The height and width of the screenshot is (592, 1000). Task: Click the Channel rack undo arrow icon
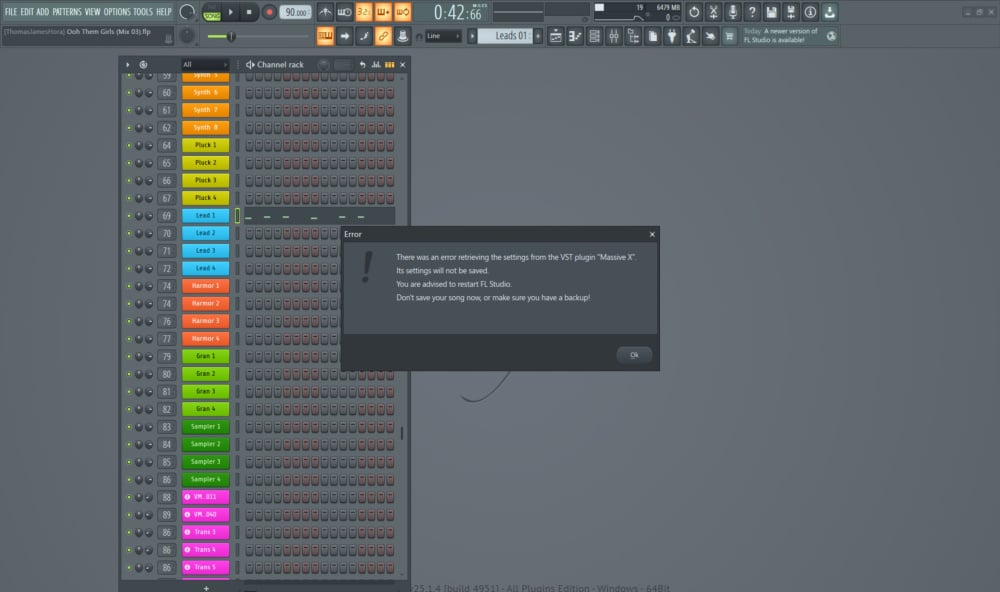point(362,64)
